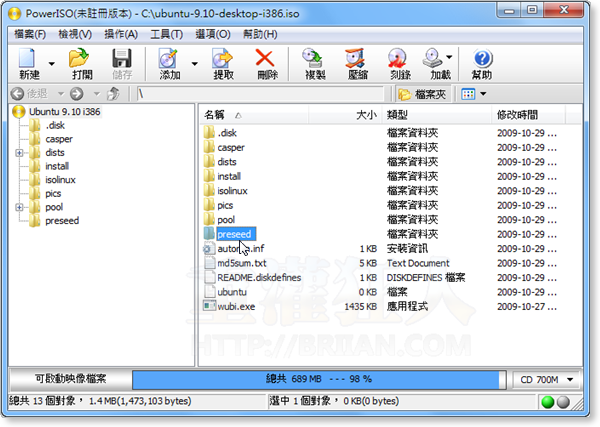The height and width of the screenshot is (427, 600).
Task: Open the 幫助 (Help) question mark icon
Action: (482, 59)
